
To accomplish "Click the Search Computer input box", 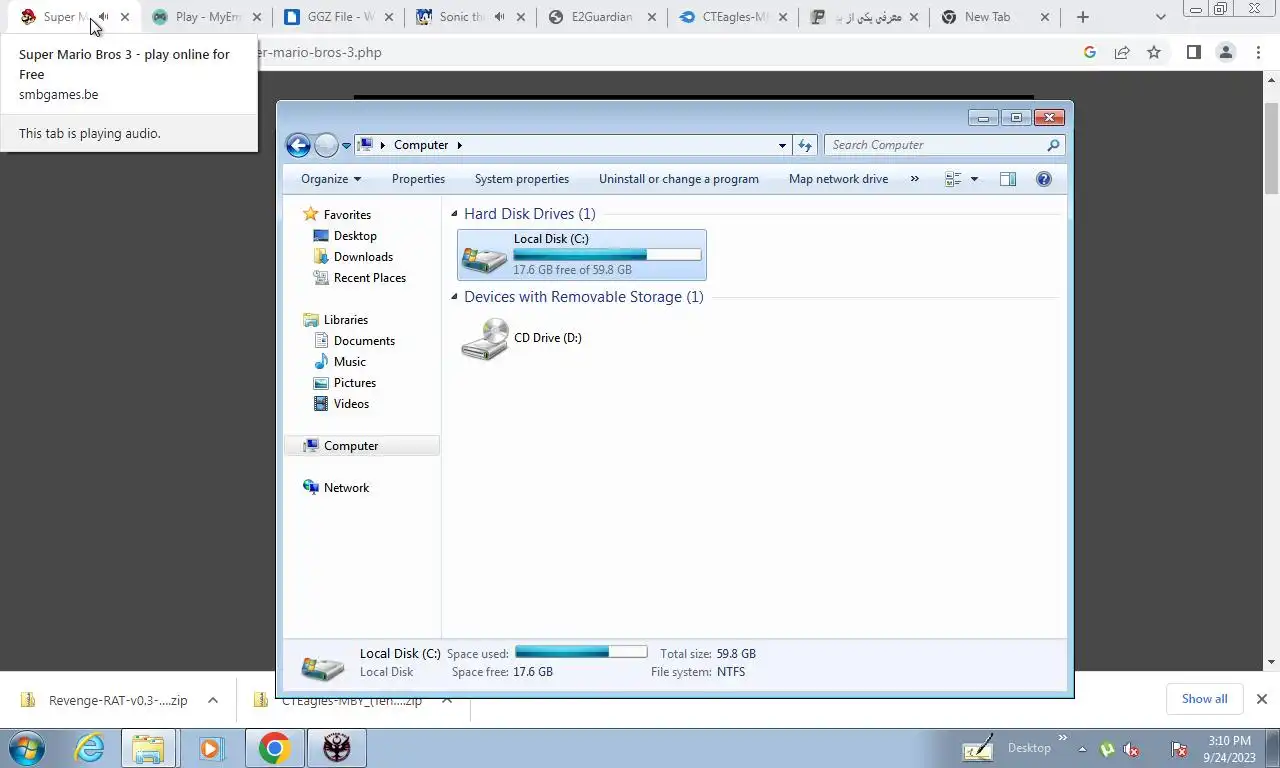I will pos(935,145).
